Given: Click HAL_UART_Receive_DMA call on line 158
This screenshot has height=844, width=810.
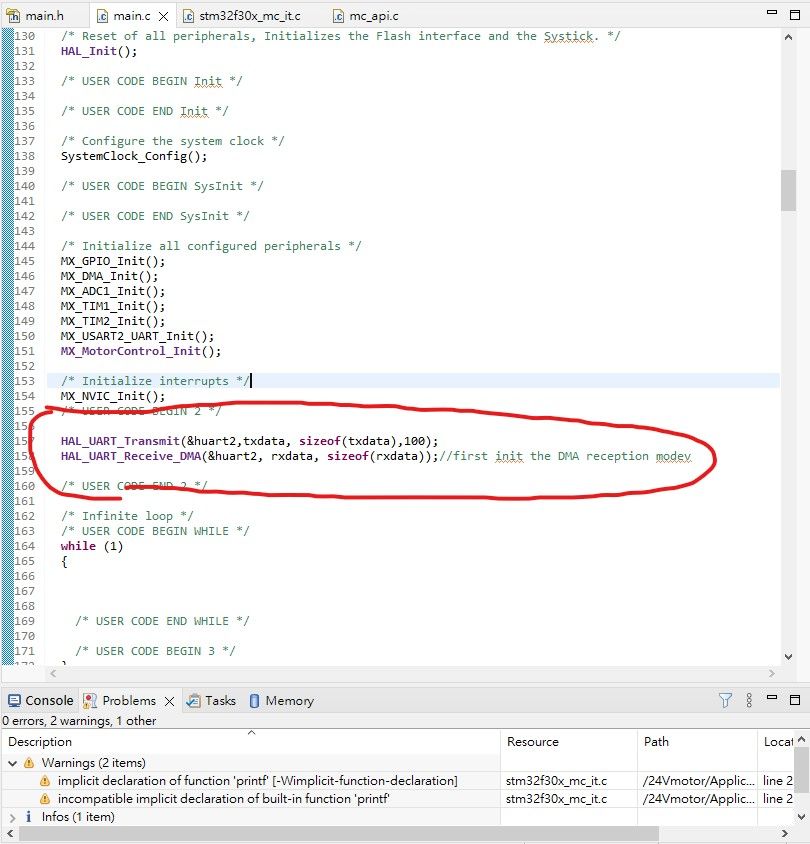Looking at the screenshot, I should [249, 456].
